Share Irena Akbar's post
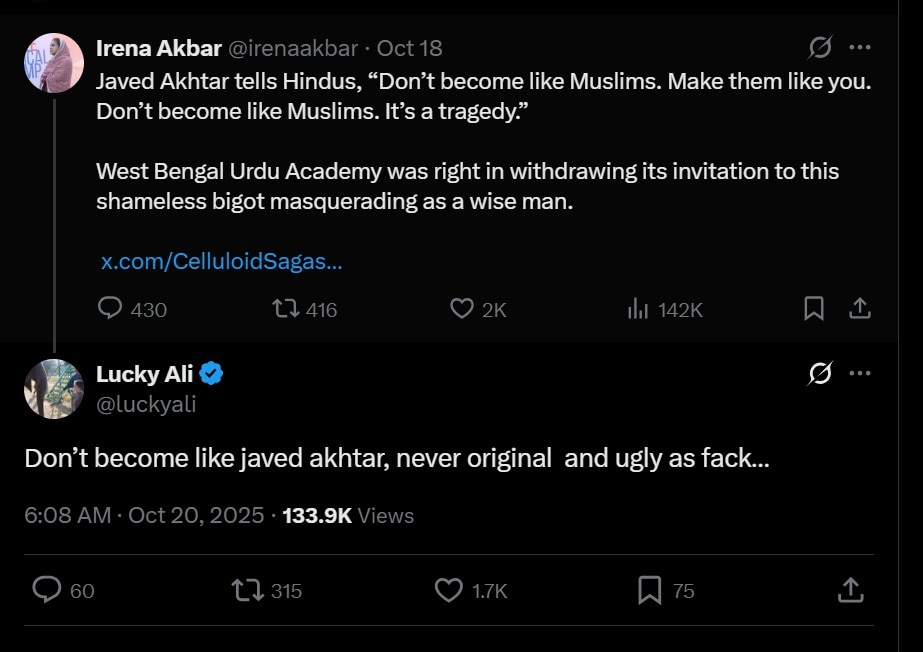The height and width of the screenshot is (652, 923). tap(859, 309)
